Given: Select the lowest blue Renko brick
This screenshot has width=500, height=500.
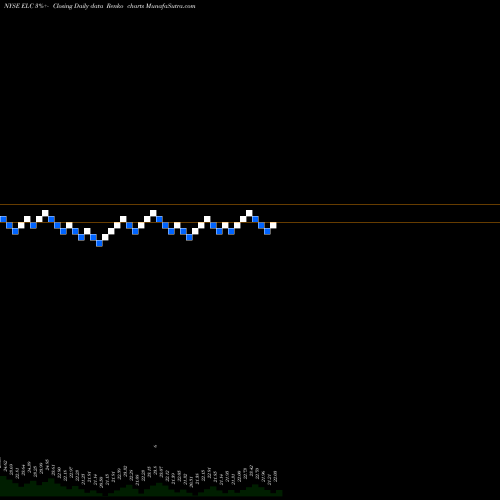Looking at the screenshot, I should (99, 243).
